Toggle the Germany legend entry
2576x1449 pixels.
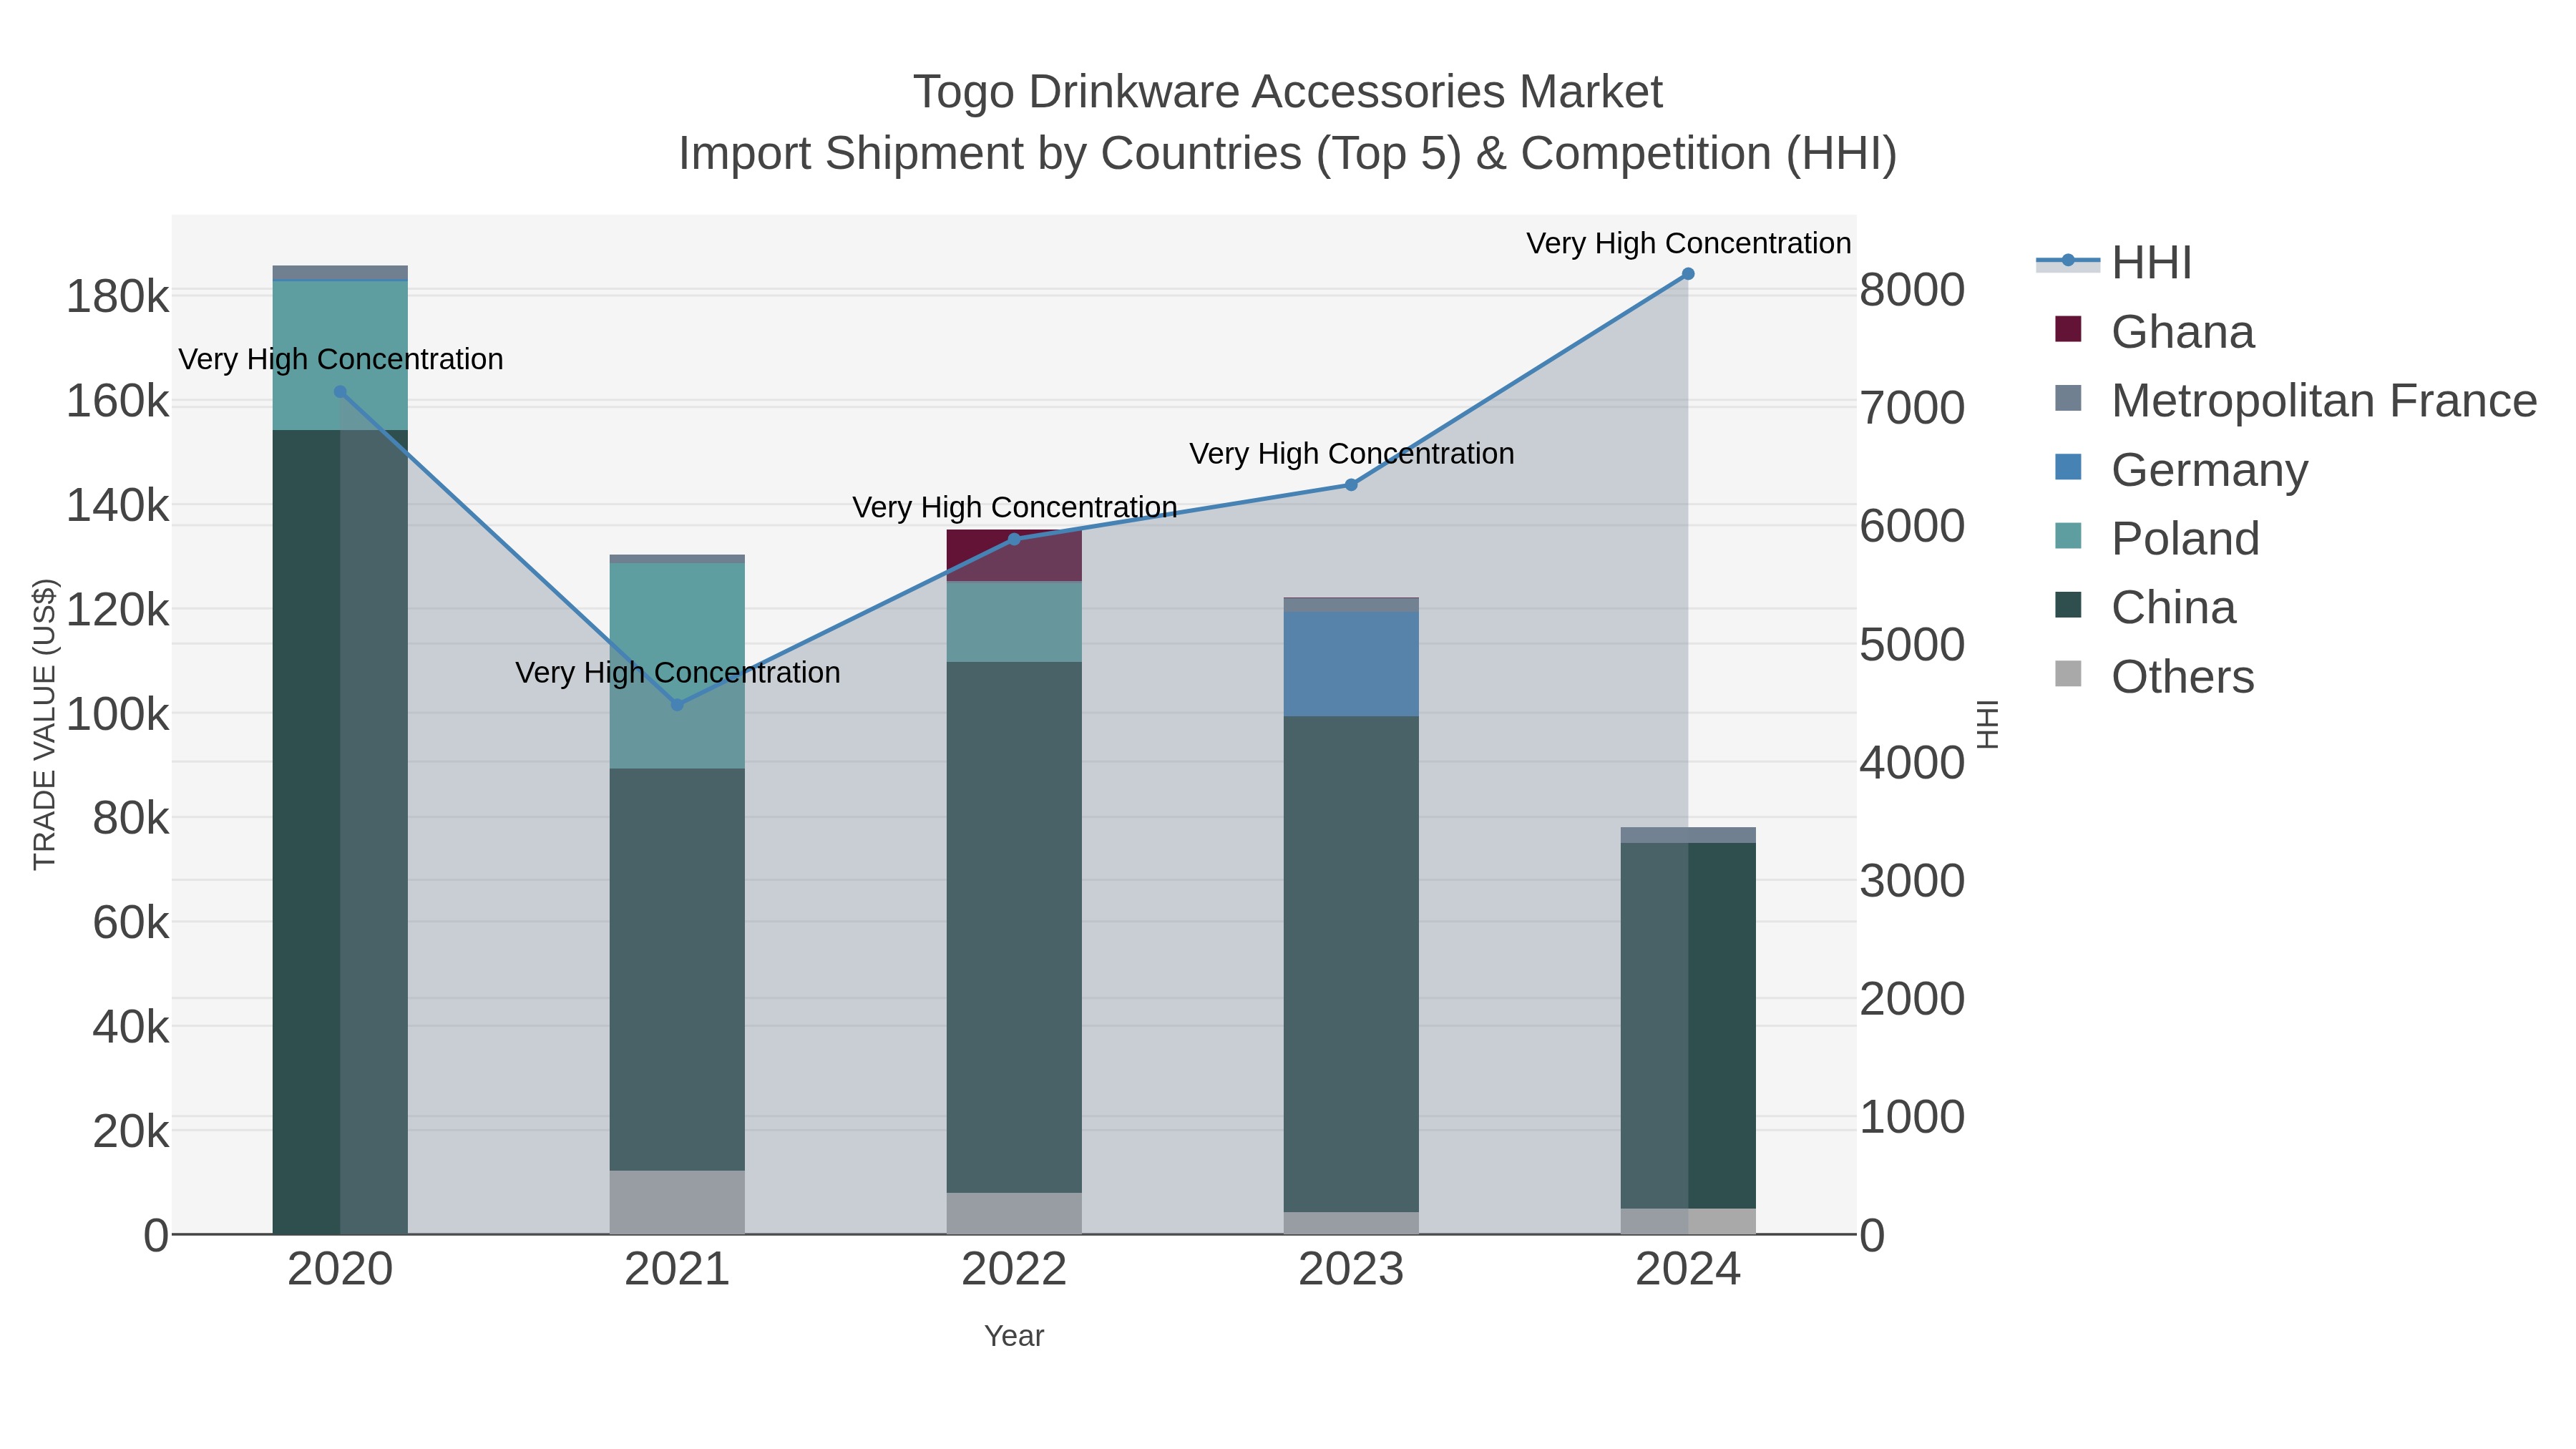[x=2181, y=469]
